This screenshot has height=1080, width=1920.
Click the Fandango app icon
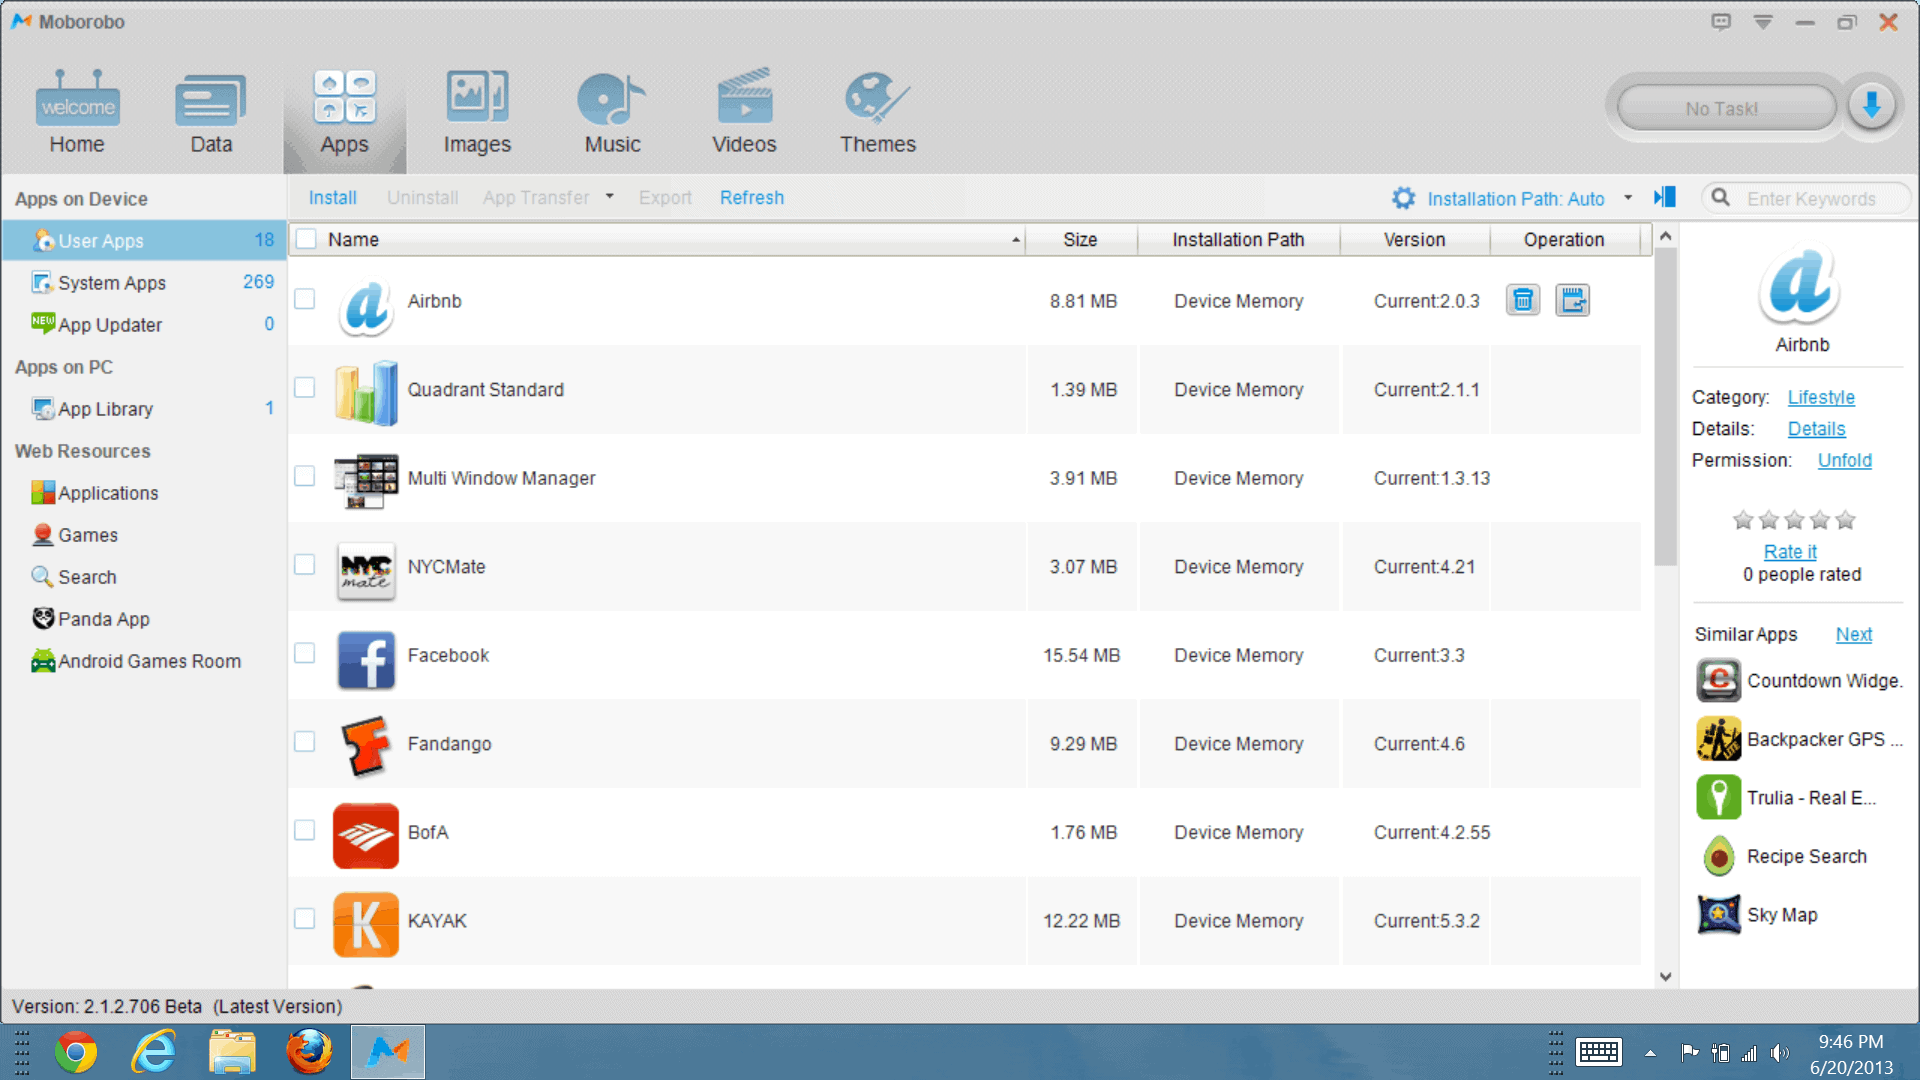coord(365,745)
